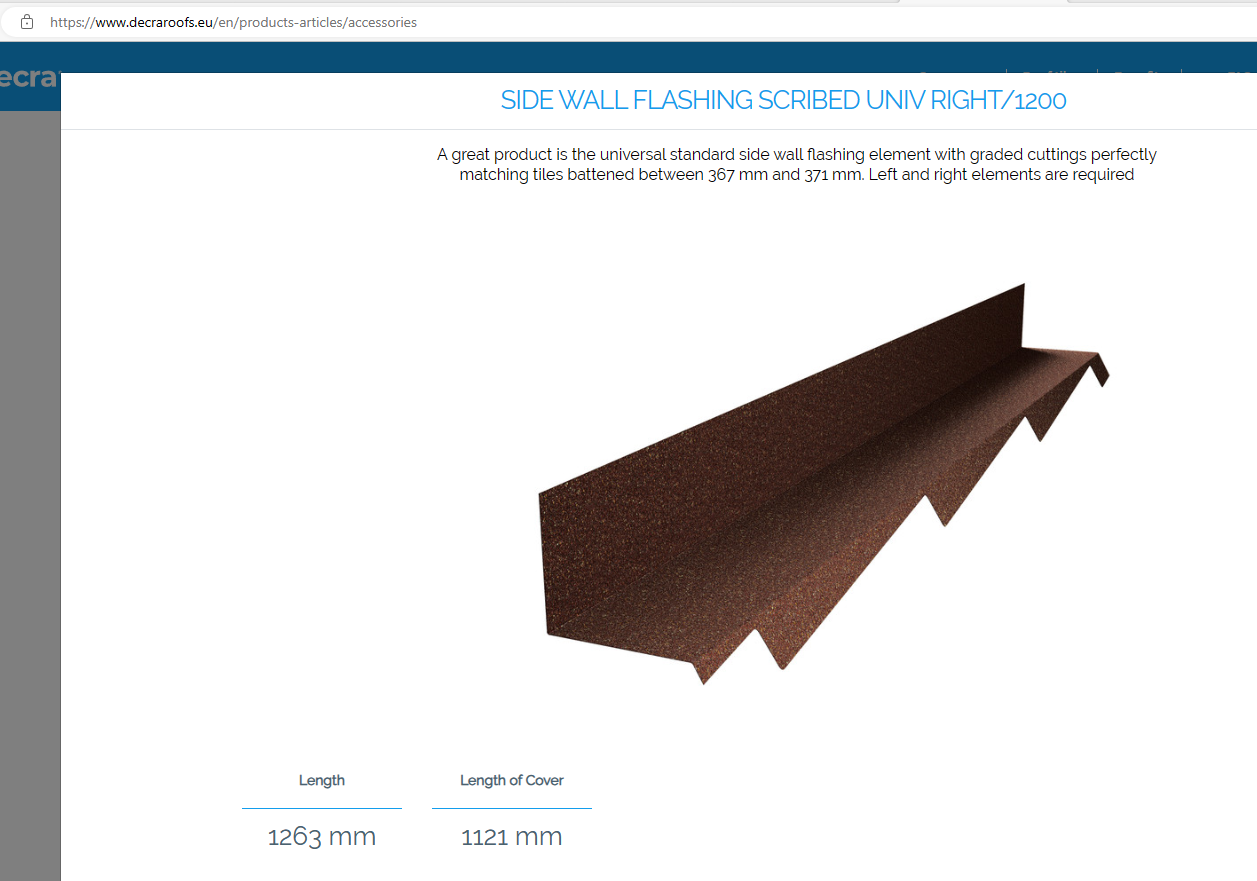Click the Side Wall Flashing Scribed title

pyautogui.click(x=783, y=100)
